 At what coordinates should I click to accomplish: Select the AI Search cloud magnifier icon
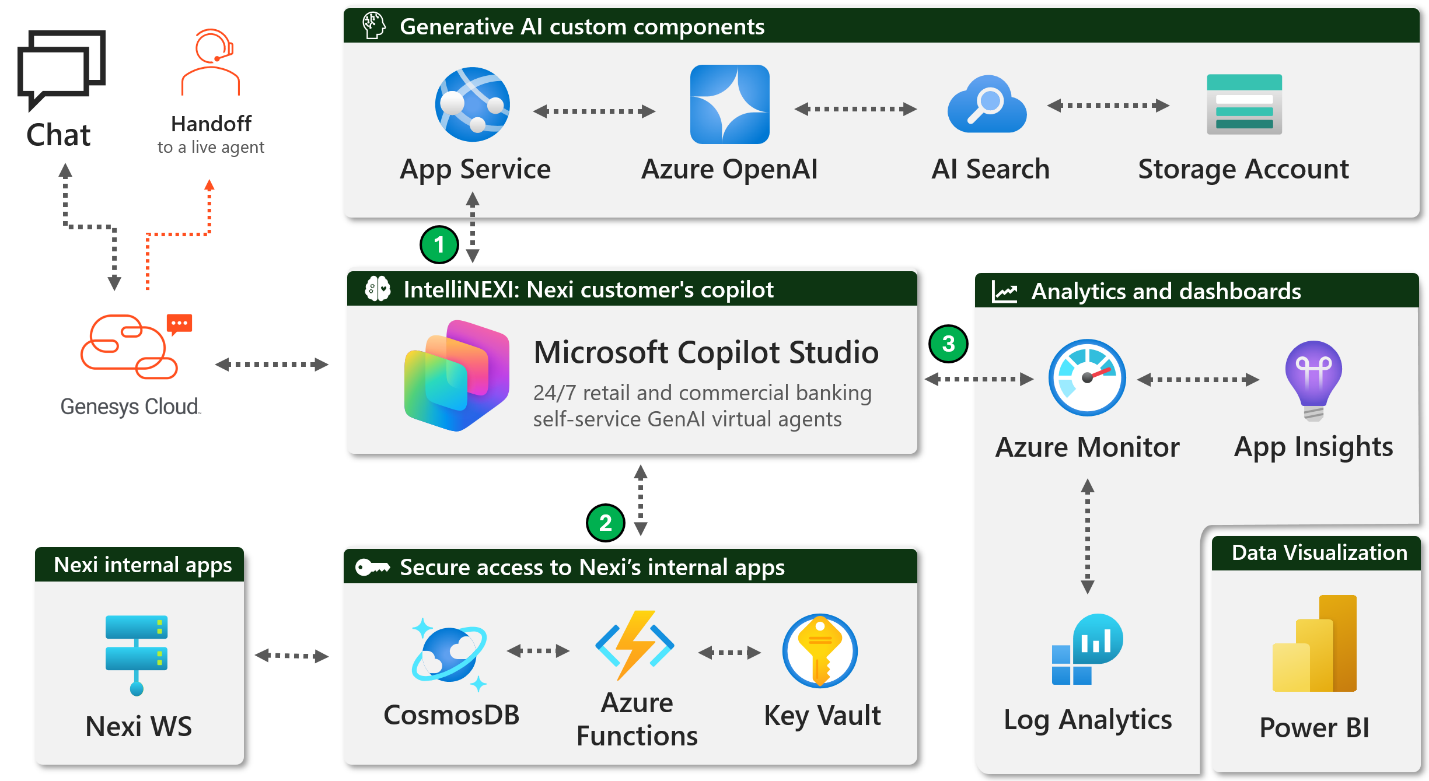(x=988, y=105)
